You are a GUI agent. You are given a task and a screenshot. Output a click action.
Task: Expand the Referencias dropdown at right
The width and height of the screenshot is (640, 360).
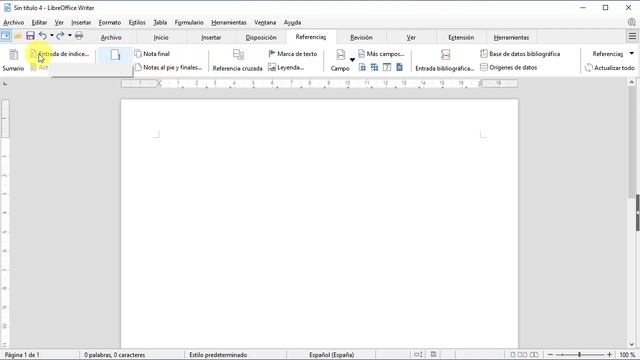point(631,53)
